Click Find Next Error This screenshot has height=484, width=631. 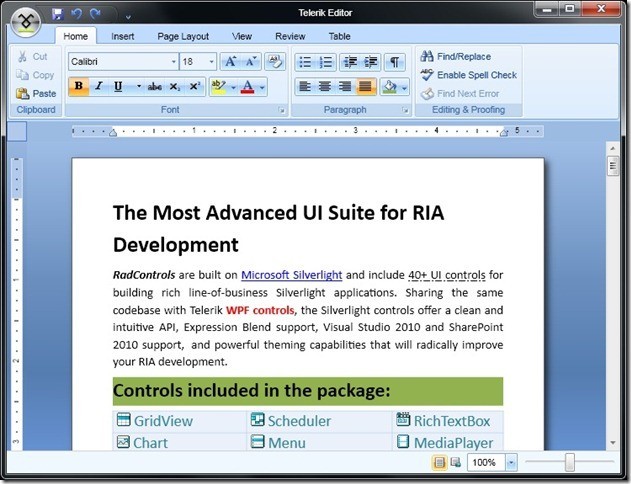tap(460, 93)
